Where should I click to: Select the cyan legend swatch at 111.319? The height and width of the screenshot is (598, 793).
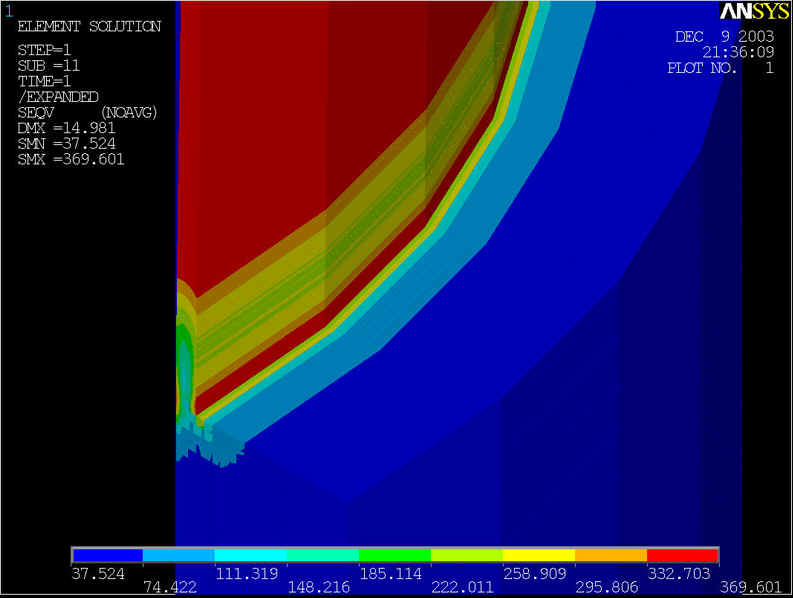[x=250, y=555]
